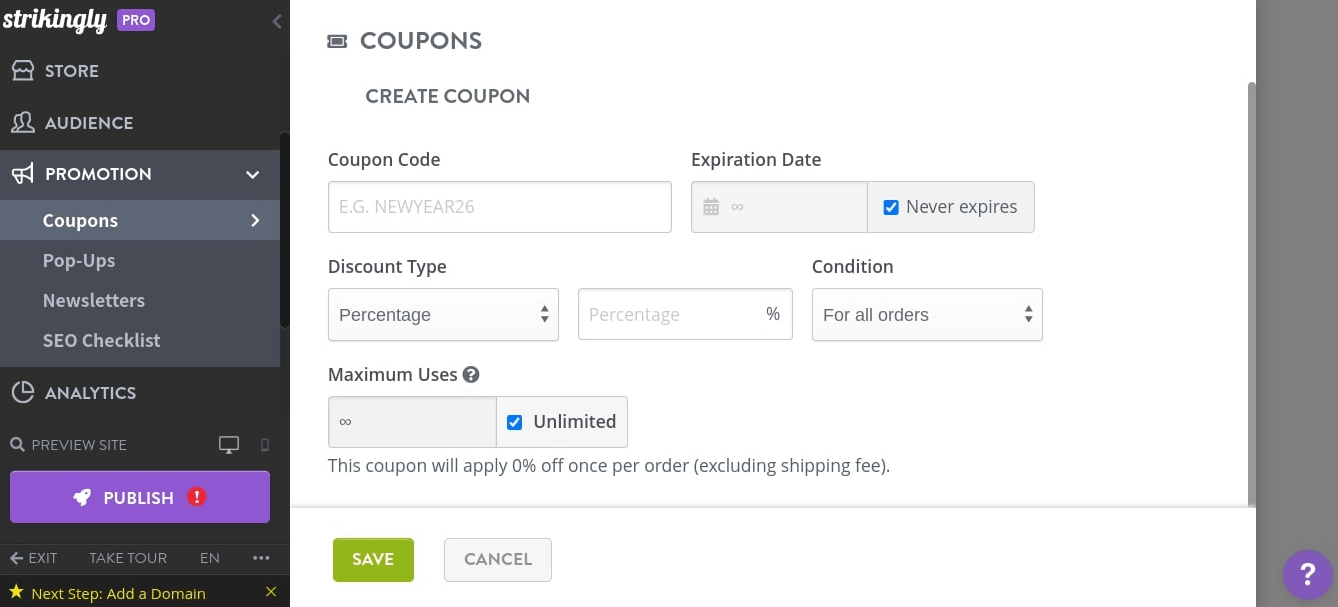Switch to mobile preview phone icon

pyautogui.click(x=264, y=444)
